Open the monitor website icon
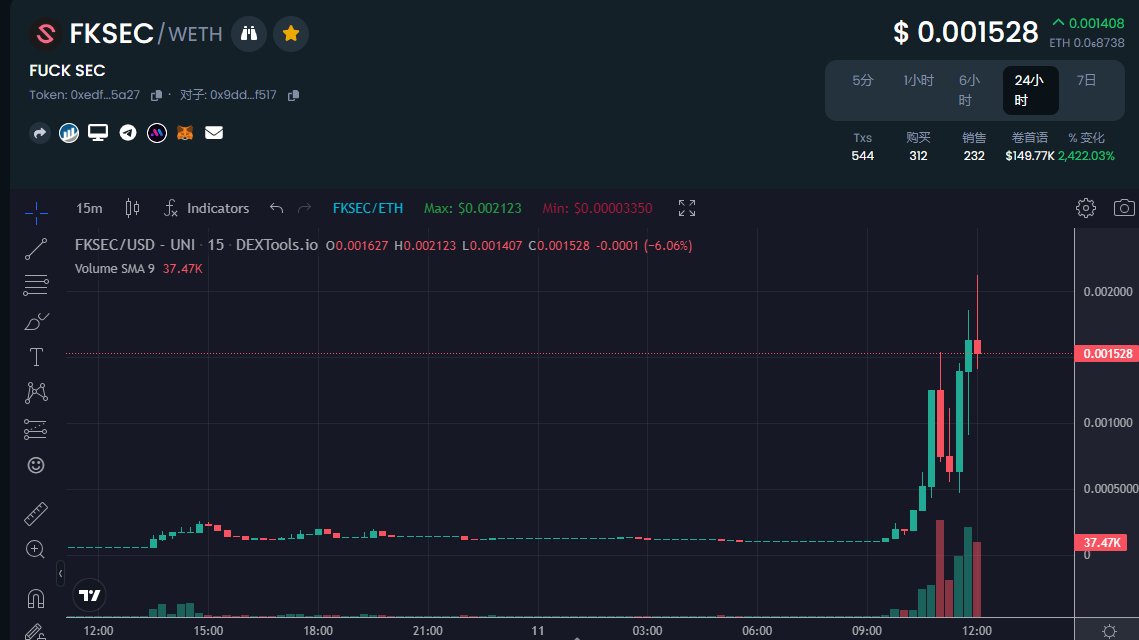This screenshot has height=640, width=1139. [x=98, y=132]
